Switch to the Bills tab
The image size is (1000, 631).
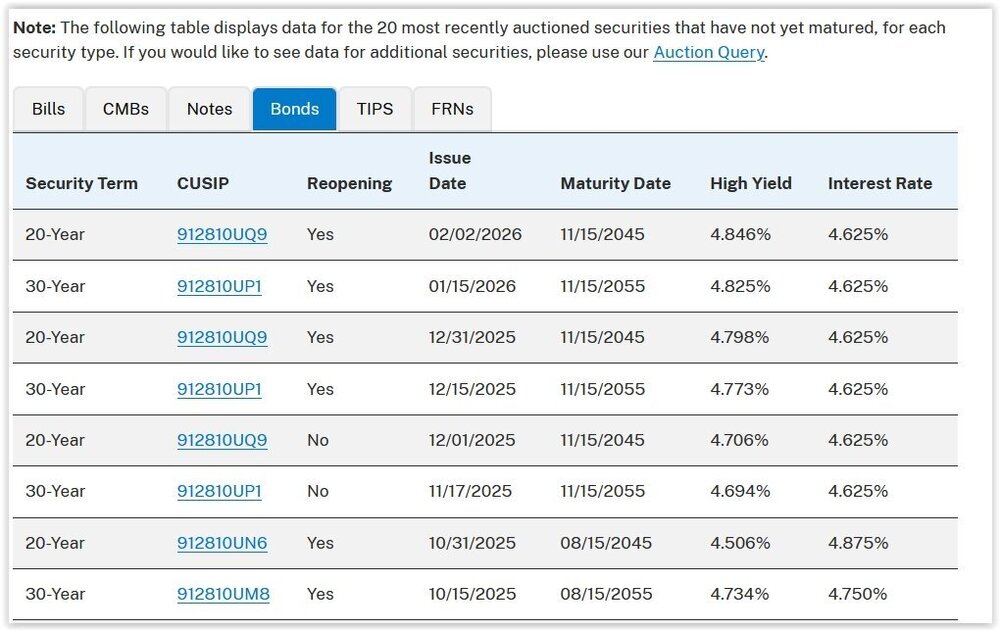48,109
